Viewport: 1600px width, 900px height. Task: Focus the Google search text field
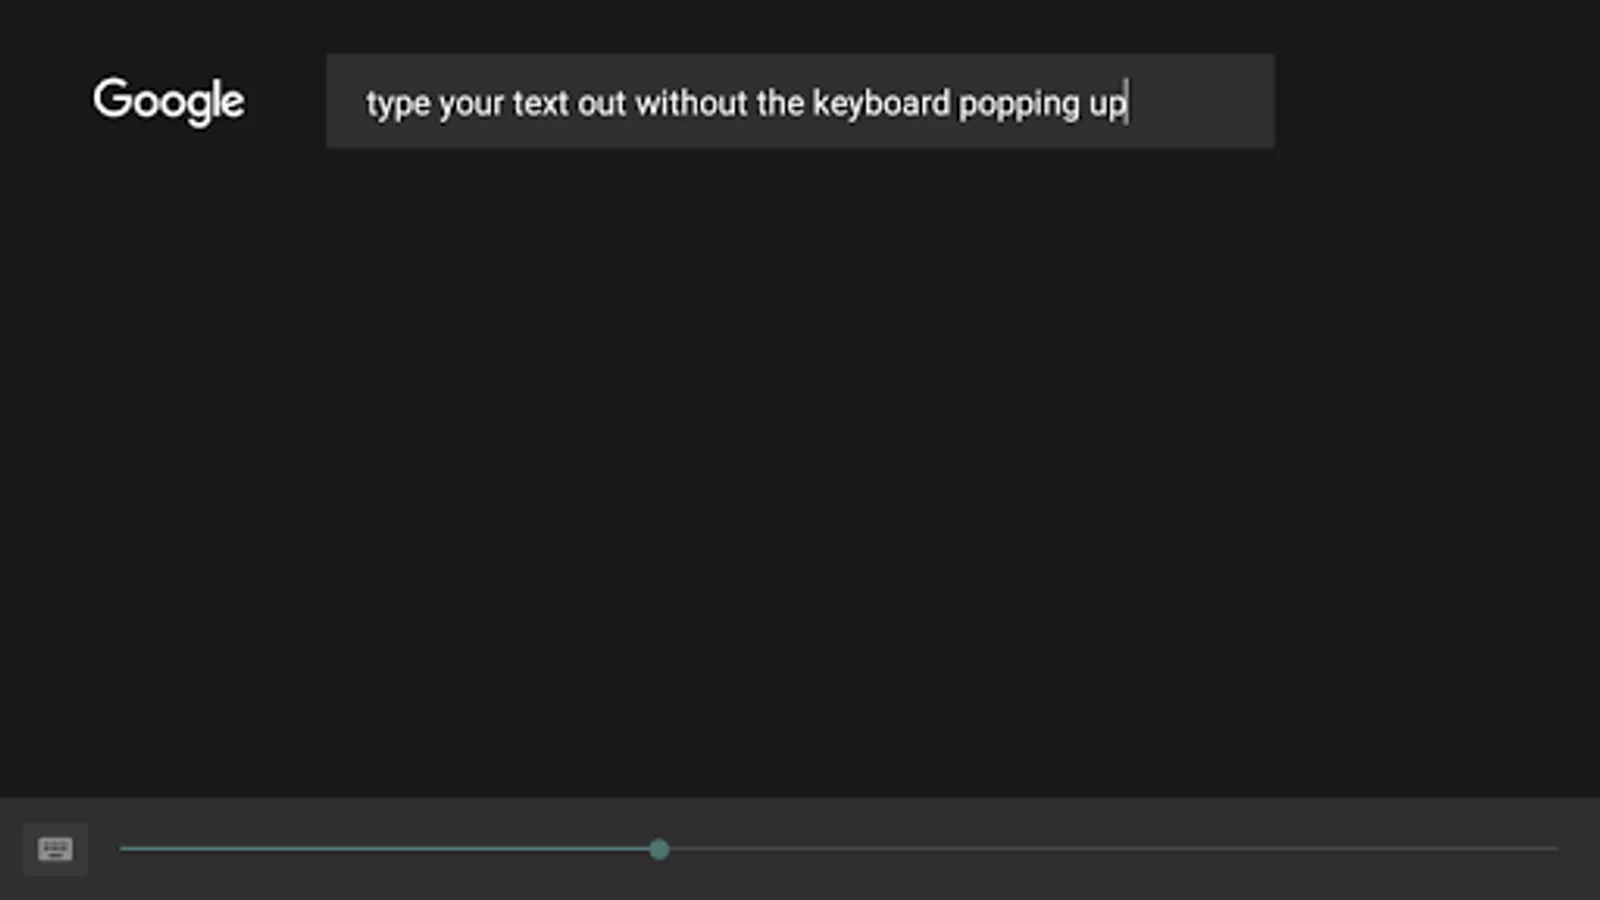(x=800, y=101)
